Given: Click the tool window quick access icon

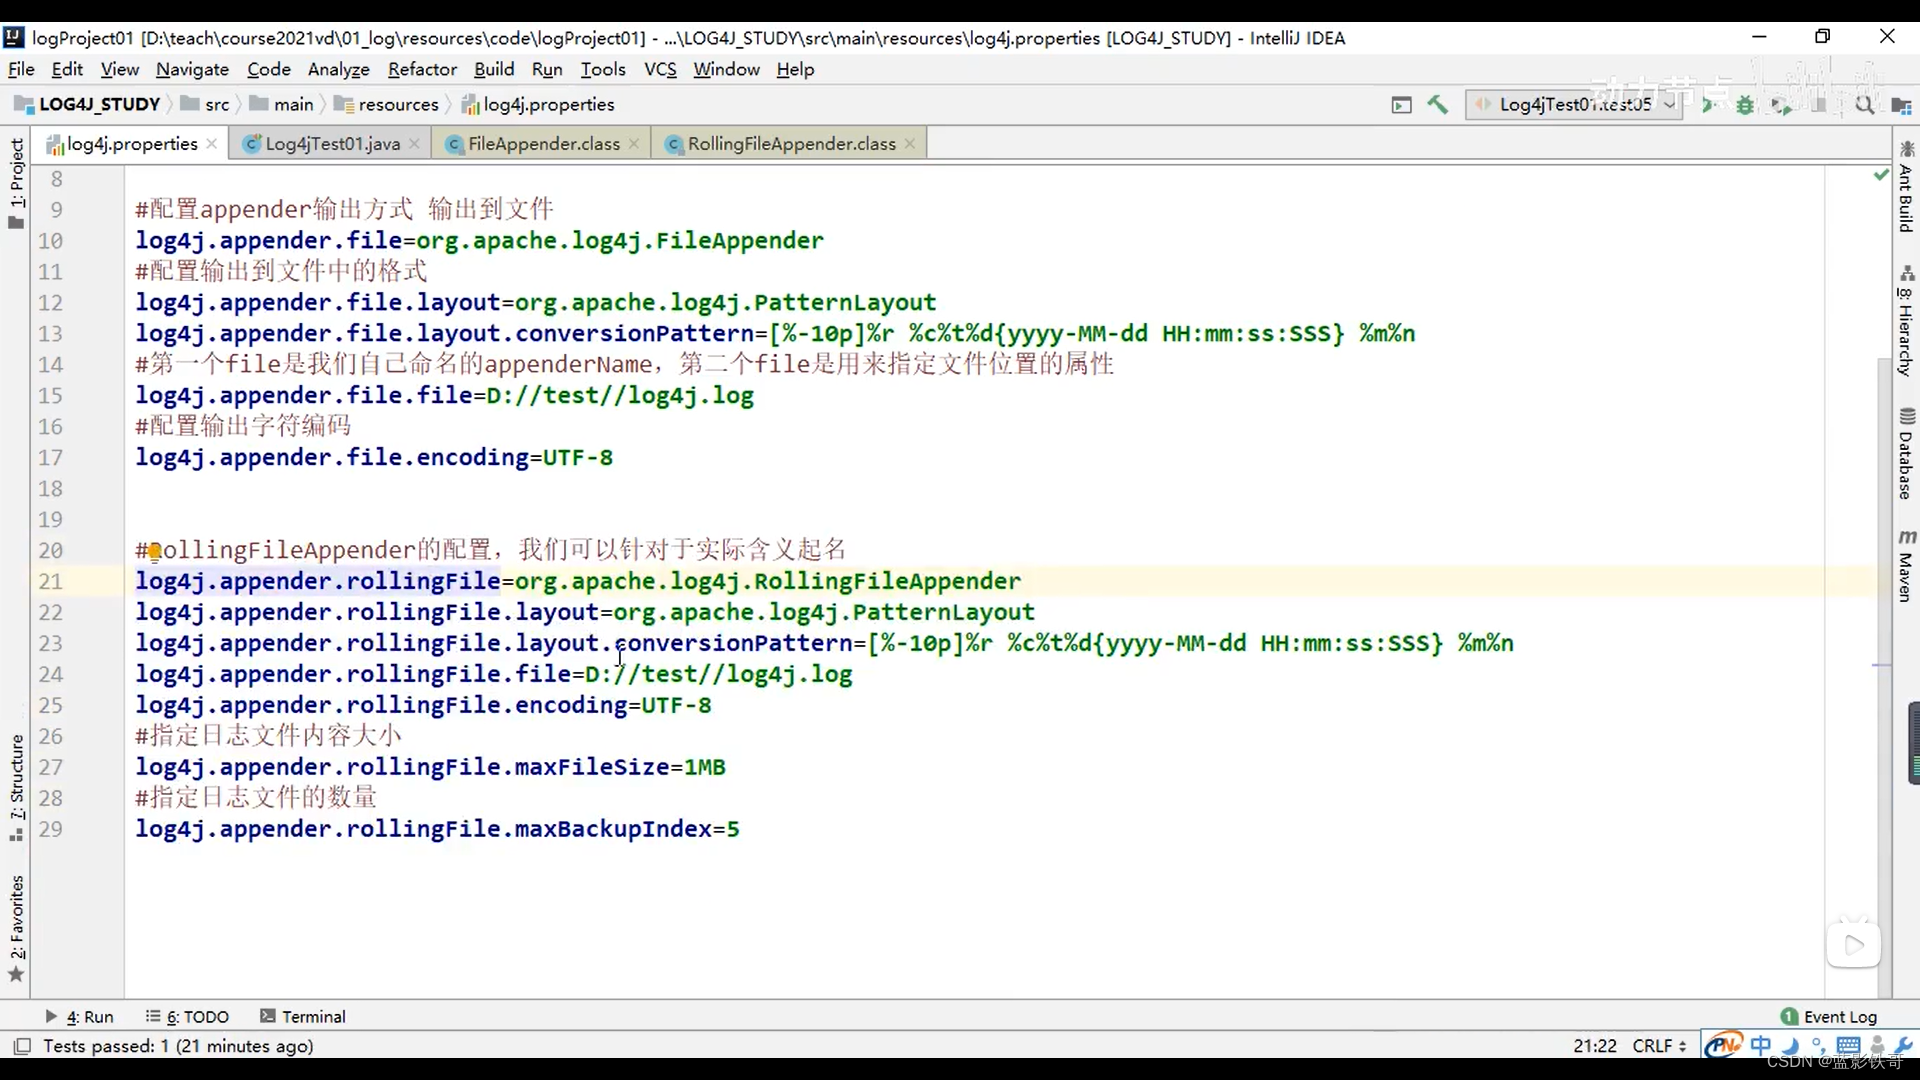Looking at the screenshot, I should click(21, 1046).
